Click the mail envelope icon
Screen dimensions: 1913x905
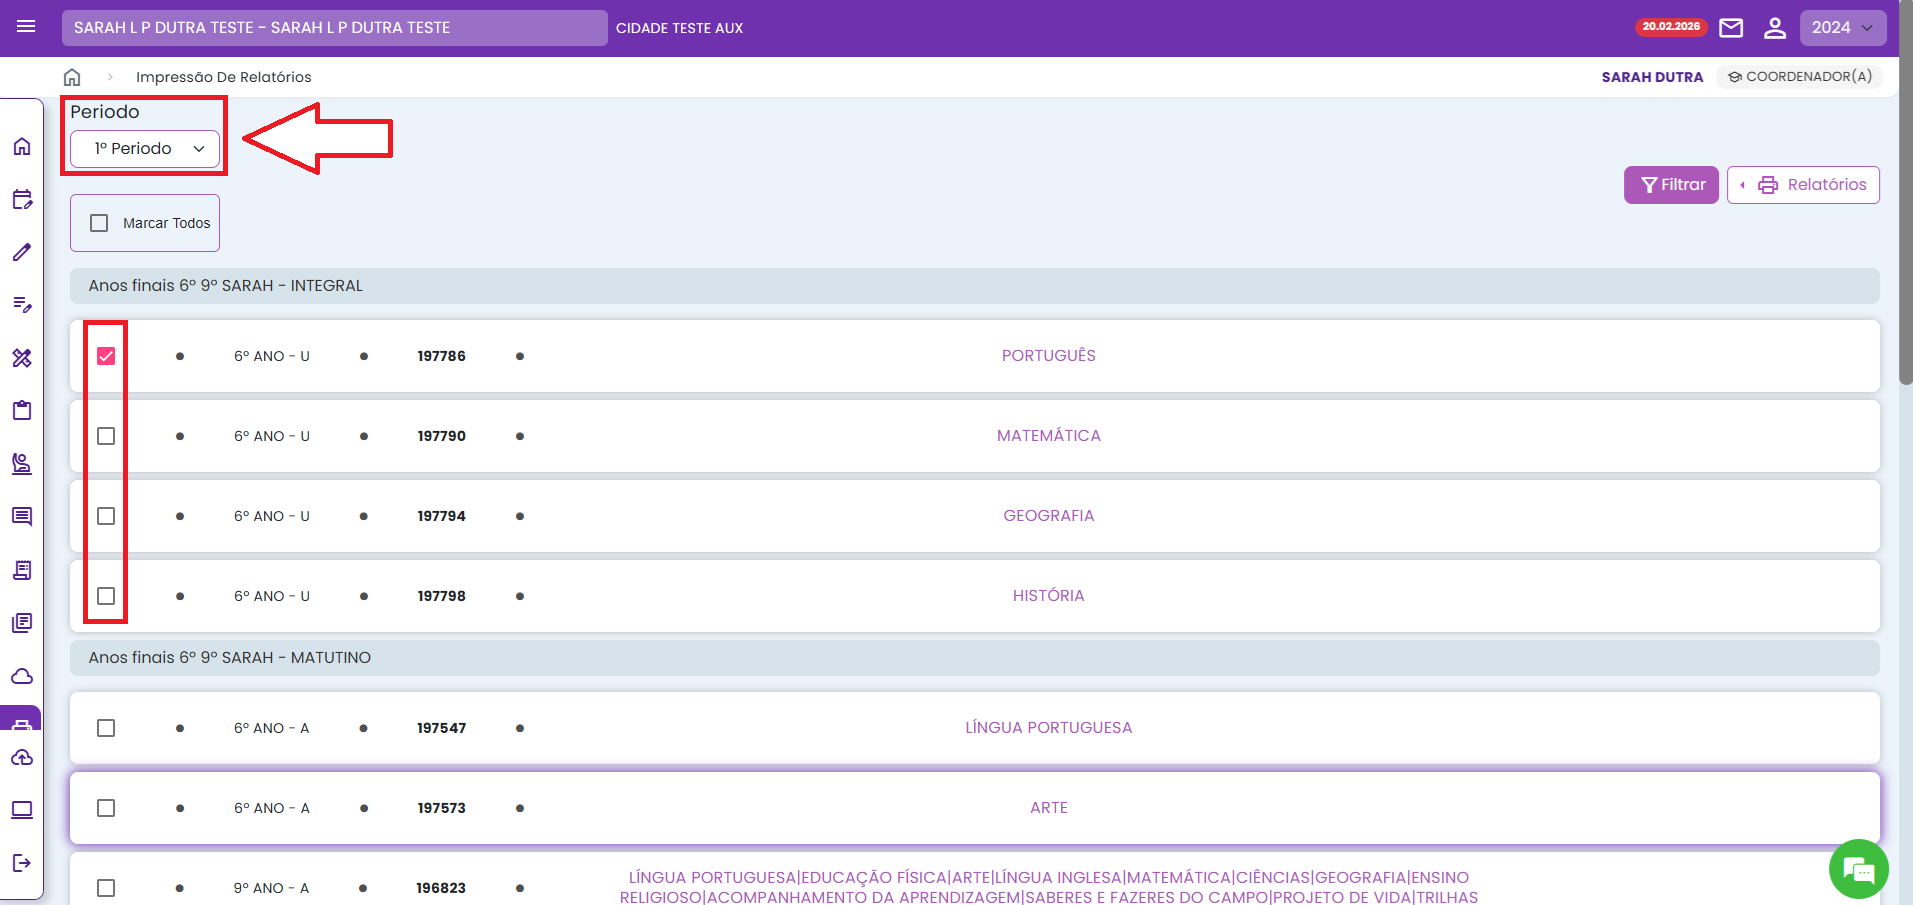[x=1731, y=28]
